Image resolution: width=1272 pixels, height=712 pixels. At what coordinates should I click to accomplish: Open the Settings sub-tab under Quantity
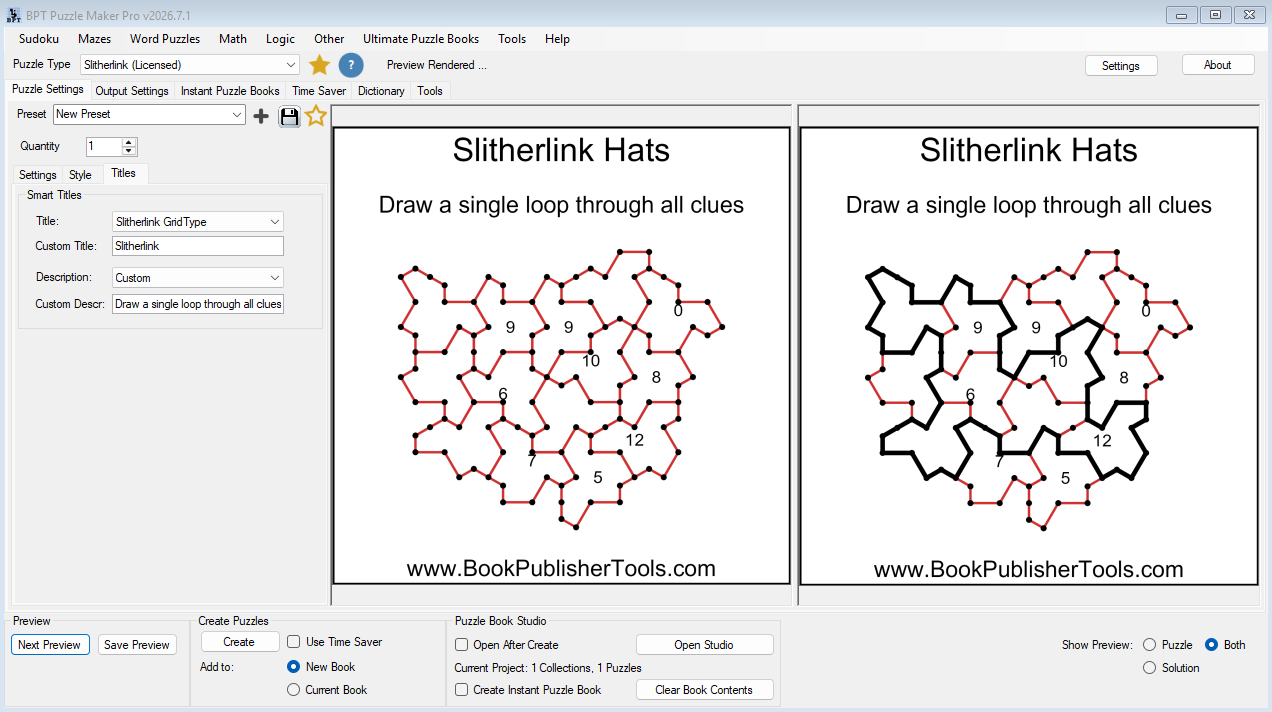coord(38,175)
